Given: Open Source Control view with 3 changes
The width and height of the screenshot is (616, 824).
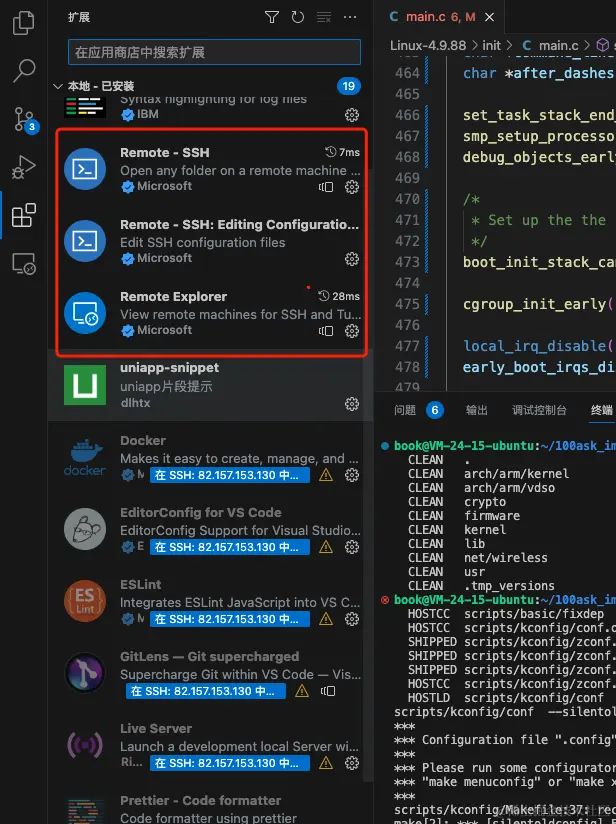Looking at the screenshot, I should [x=25, y=119].
